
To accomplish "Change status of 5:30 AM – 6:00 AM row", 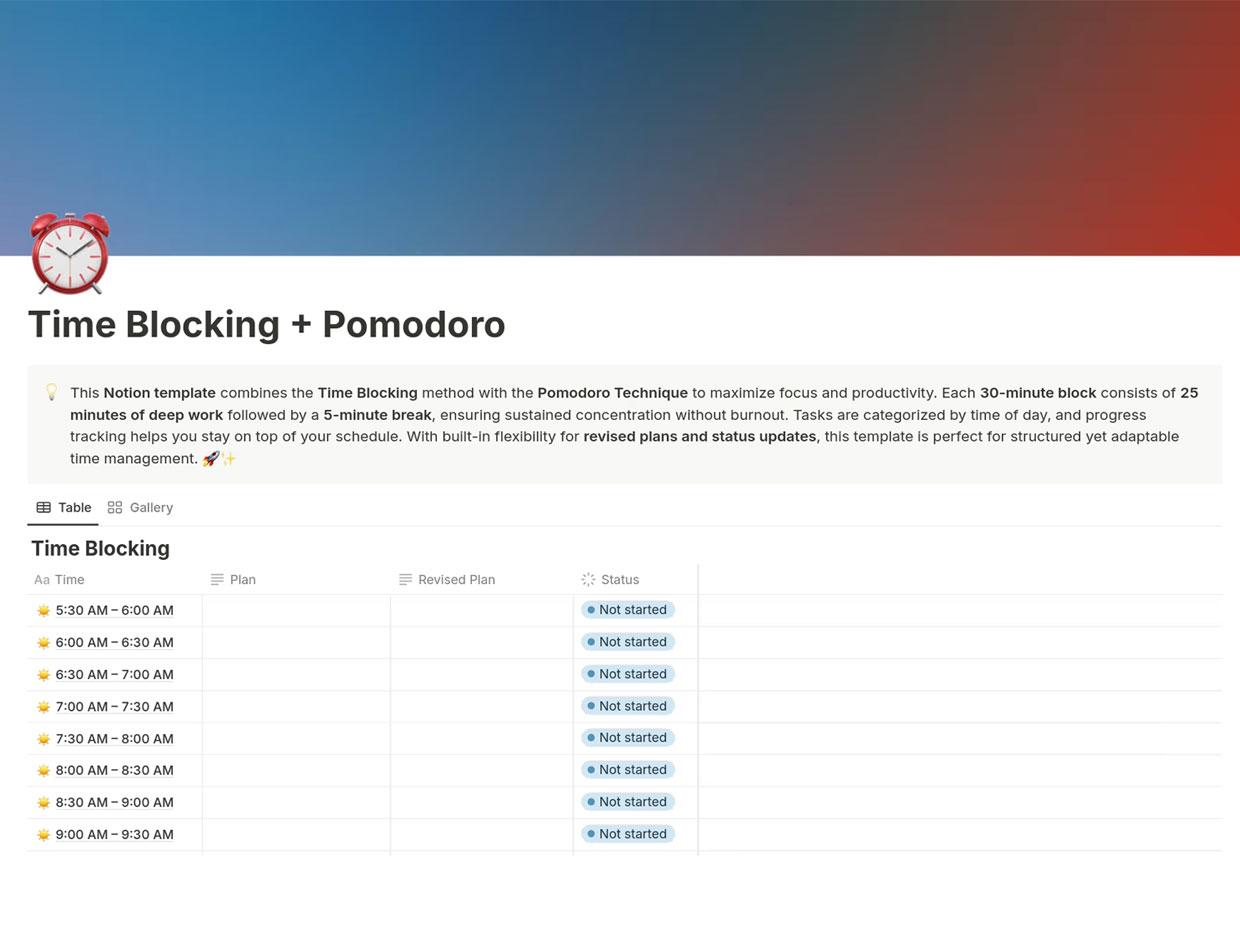I will tap(628, 609).
